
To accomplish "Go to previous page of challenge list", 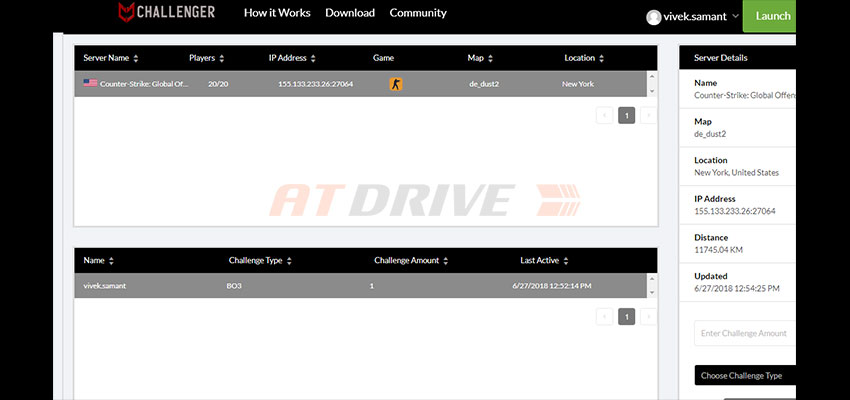I will click(x=604, y=317).
